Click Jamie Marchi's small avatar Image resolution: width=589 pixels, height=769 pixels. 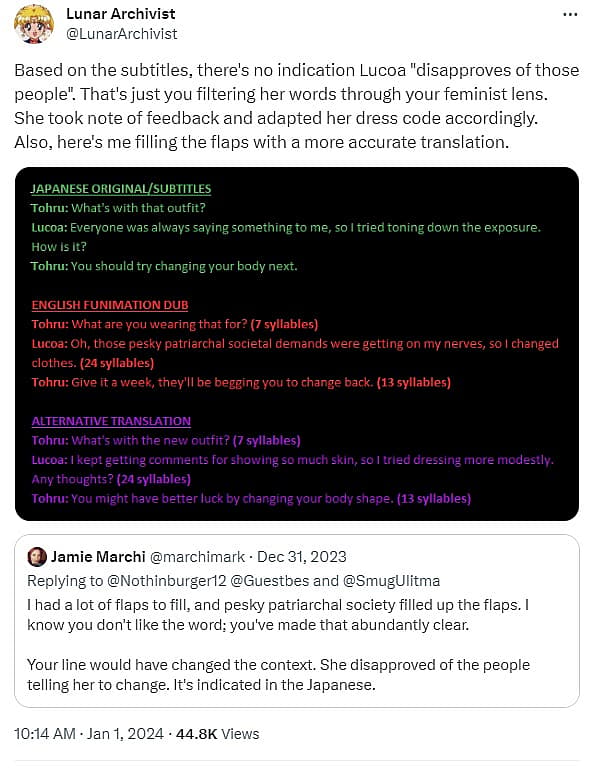[x=37, y=557]
